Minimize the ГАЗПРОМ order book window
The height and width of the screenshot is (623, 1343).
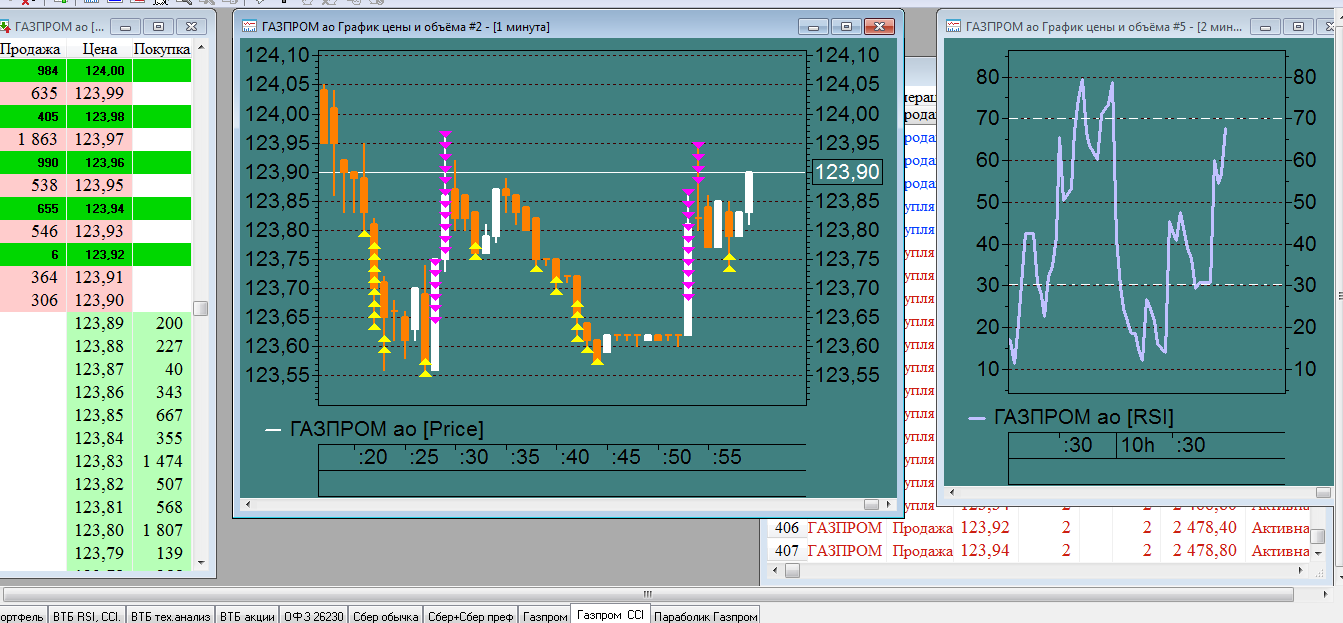(x=126, y=27)
